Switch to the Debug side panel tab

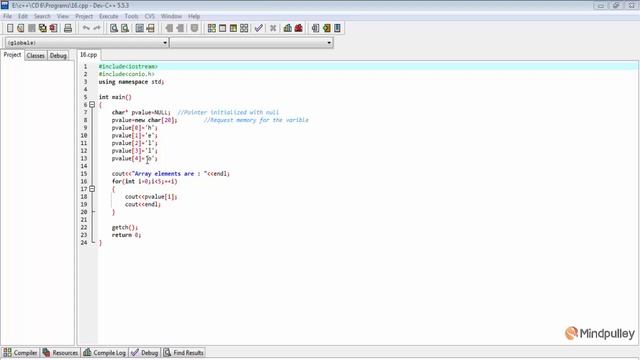point(58,56)
